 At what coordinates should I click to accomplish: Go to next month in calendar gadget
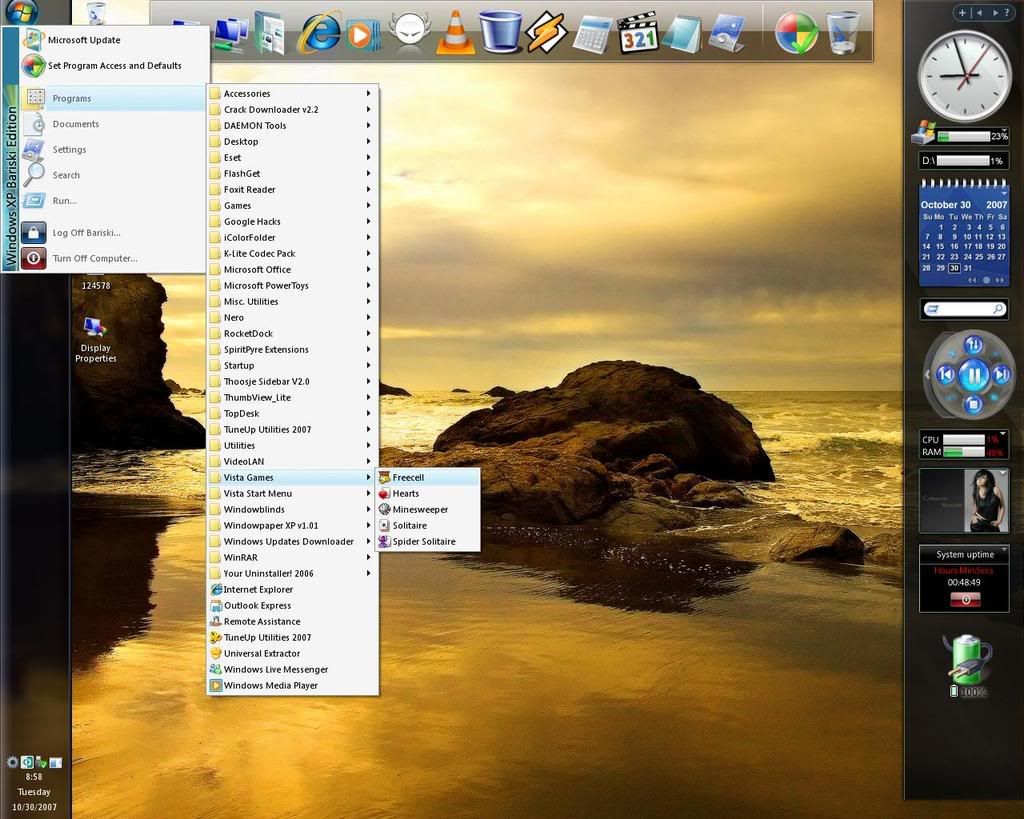[1000, 280]
